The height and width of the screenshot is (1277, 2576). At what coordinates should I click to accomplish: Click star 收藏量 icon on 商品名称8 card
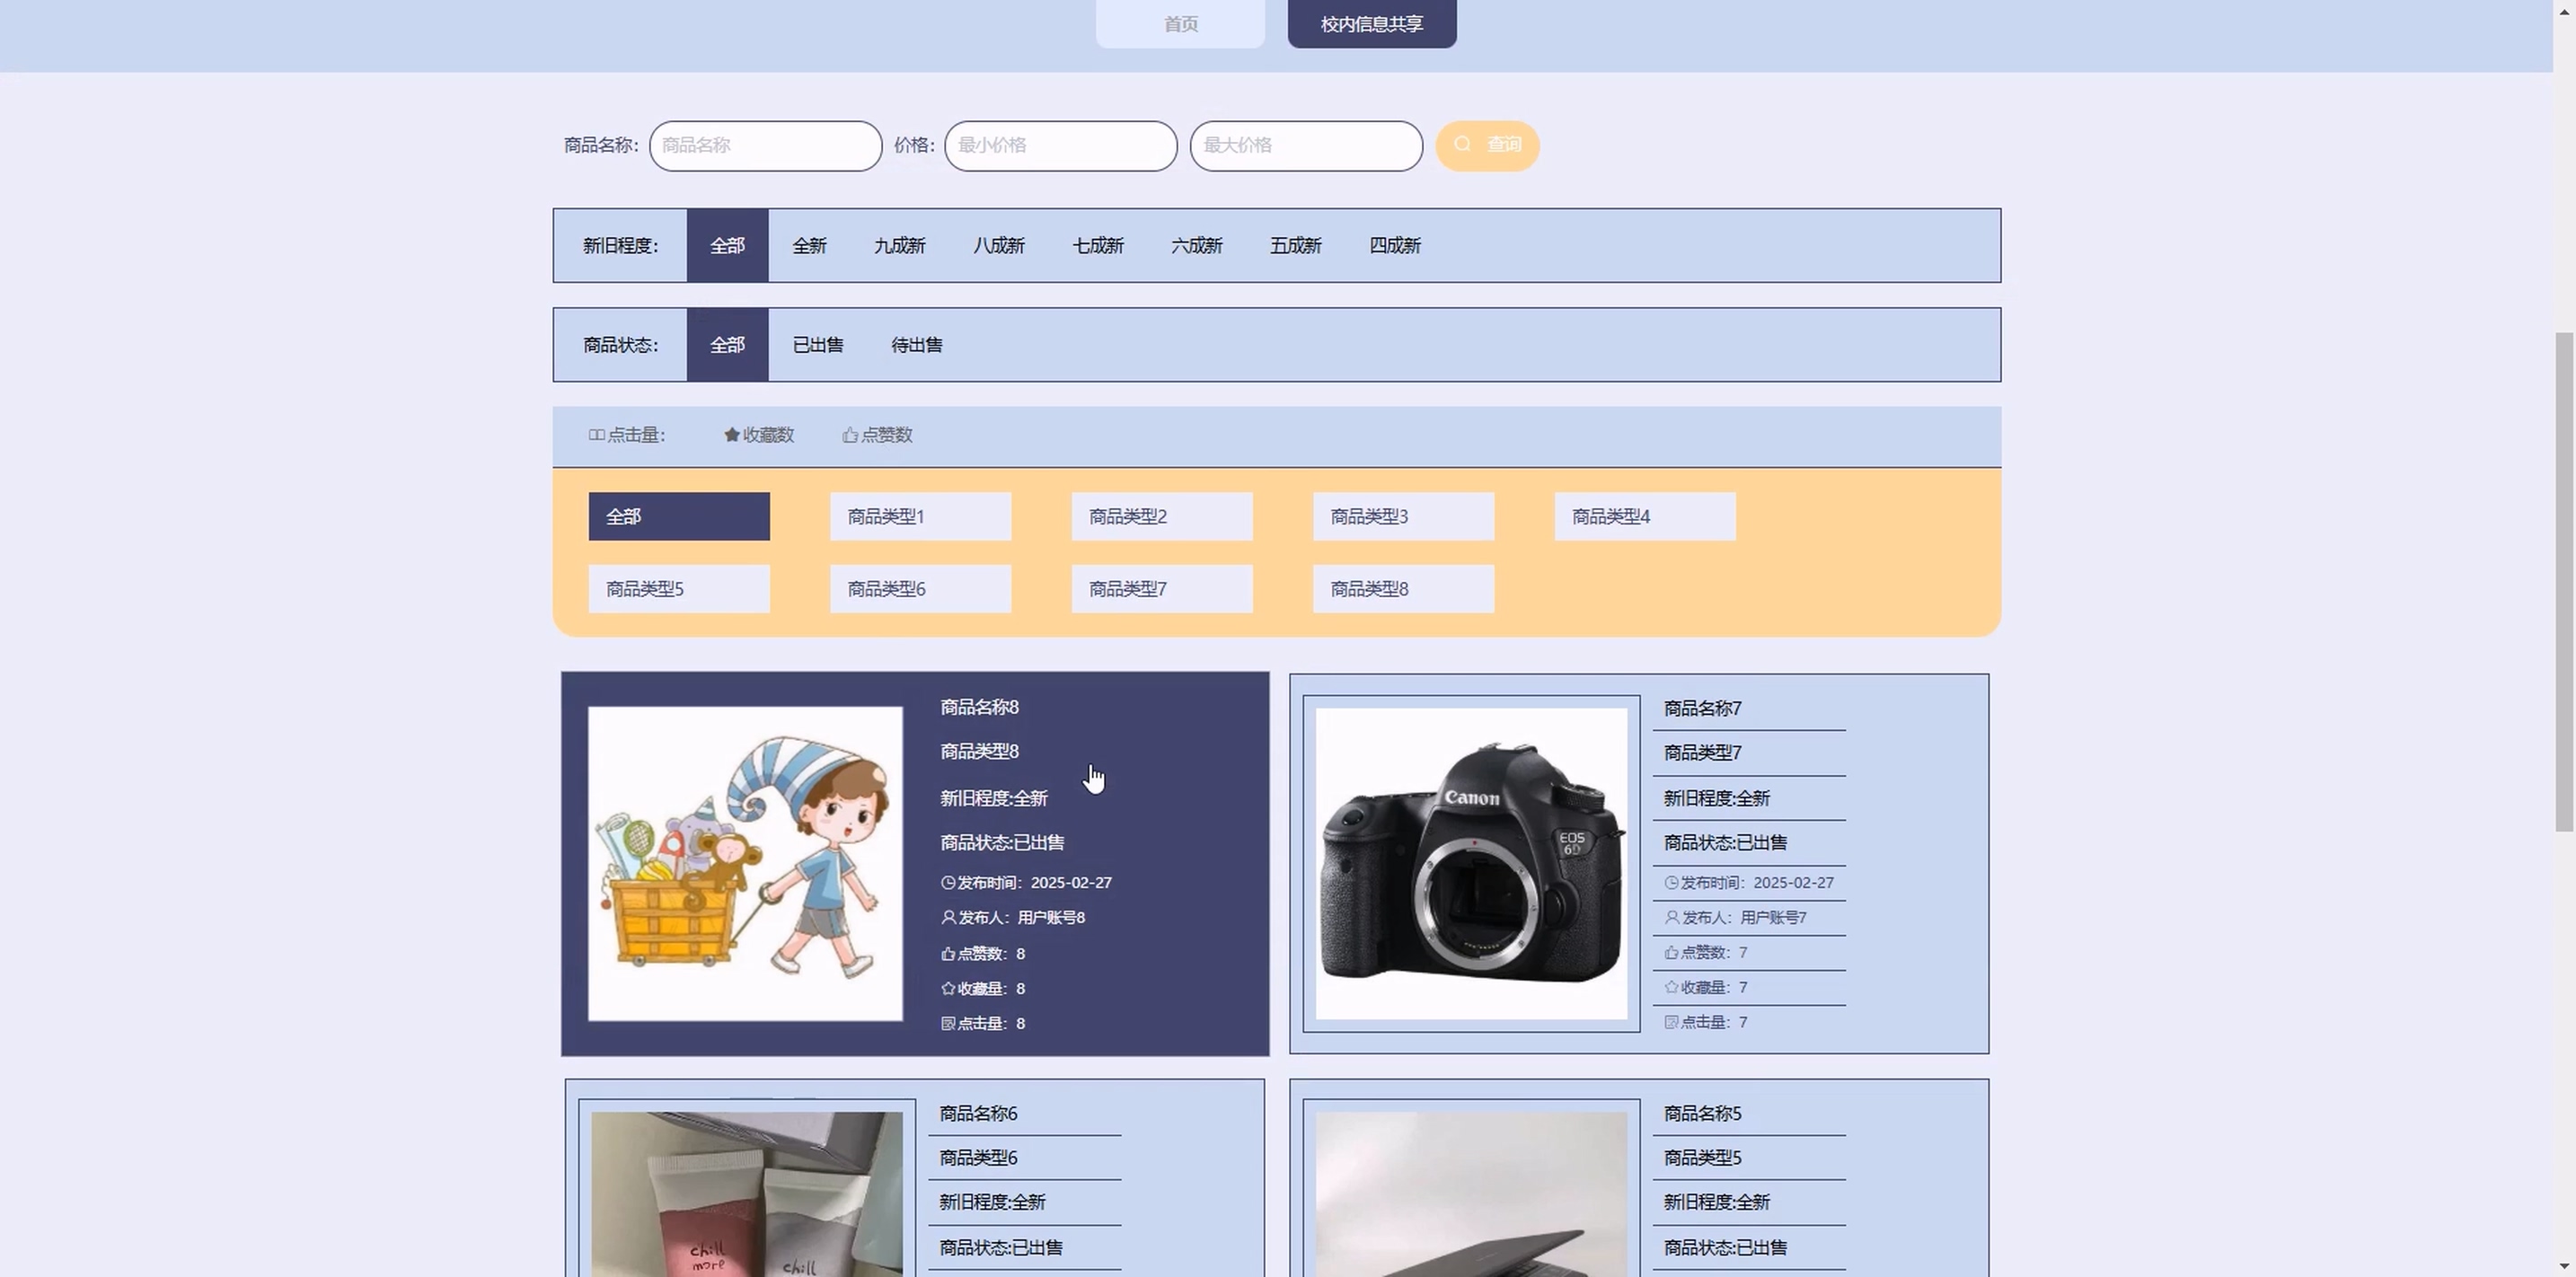(948, 989)
